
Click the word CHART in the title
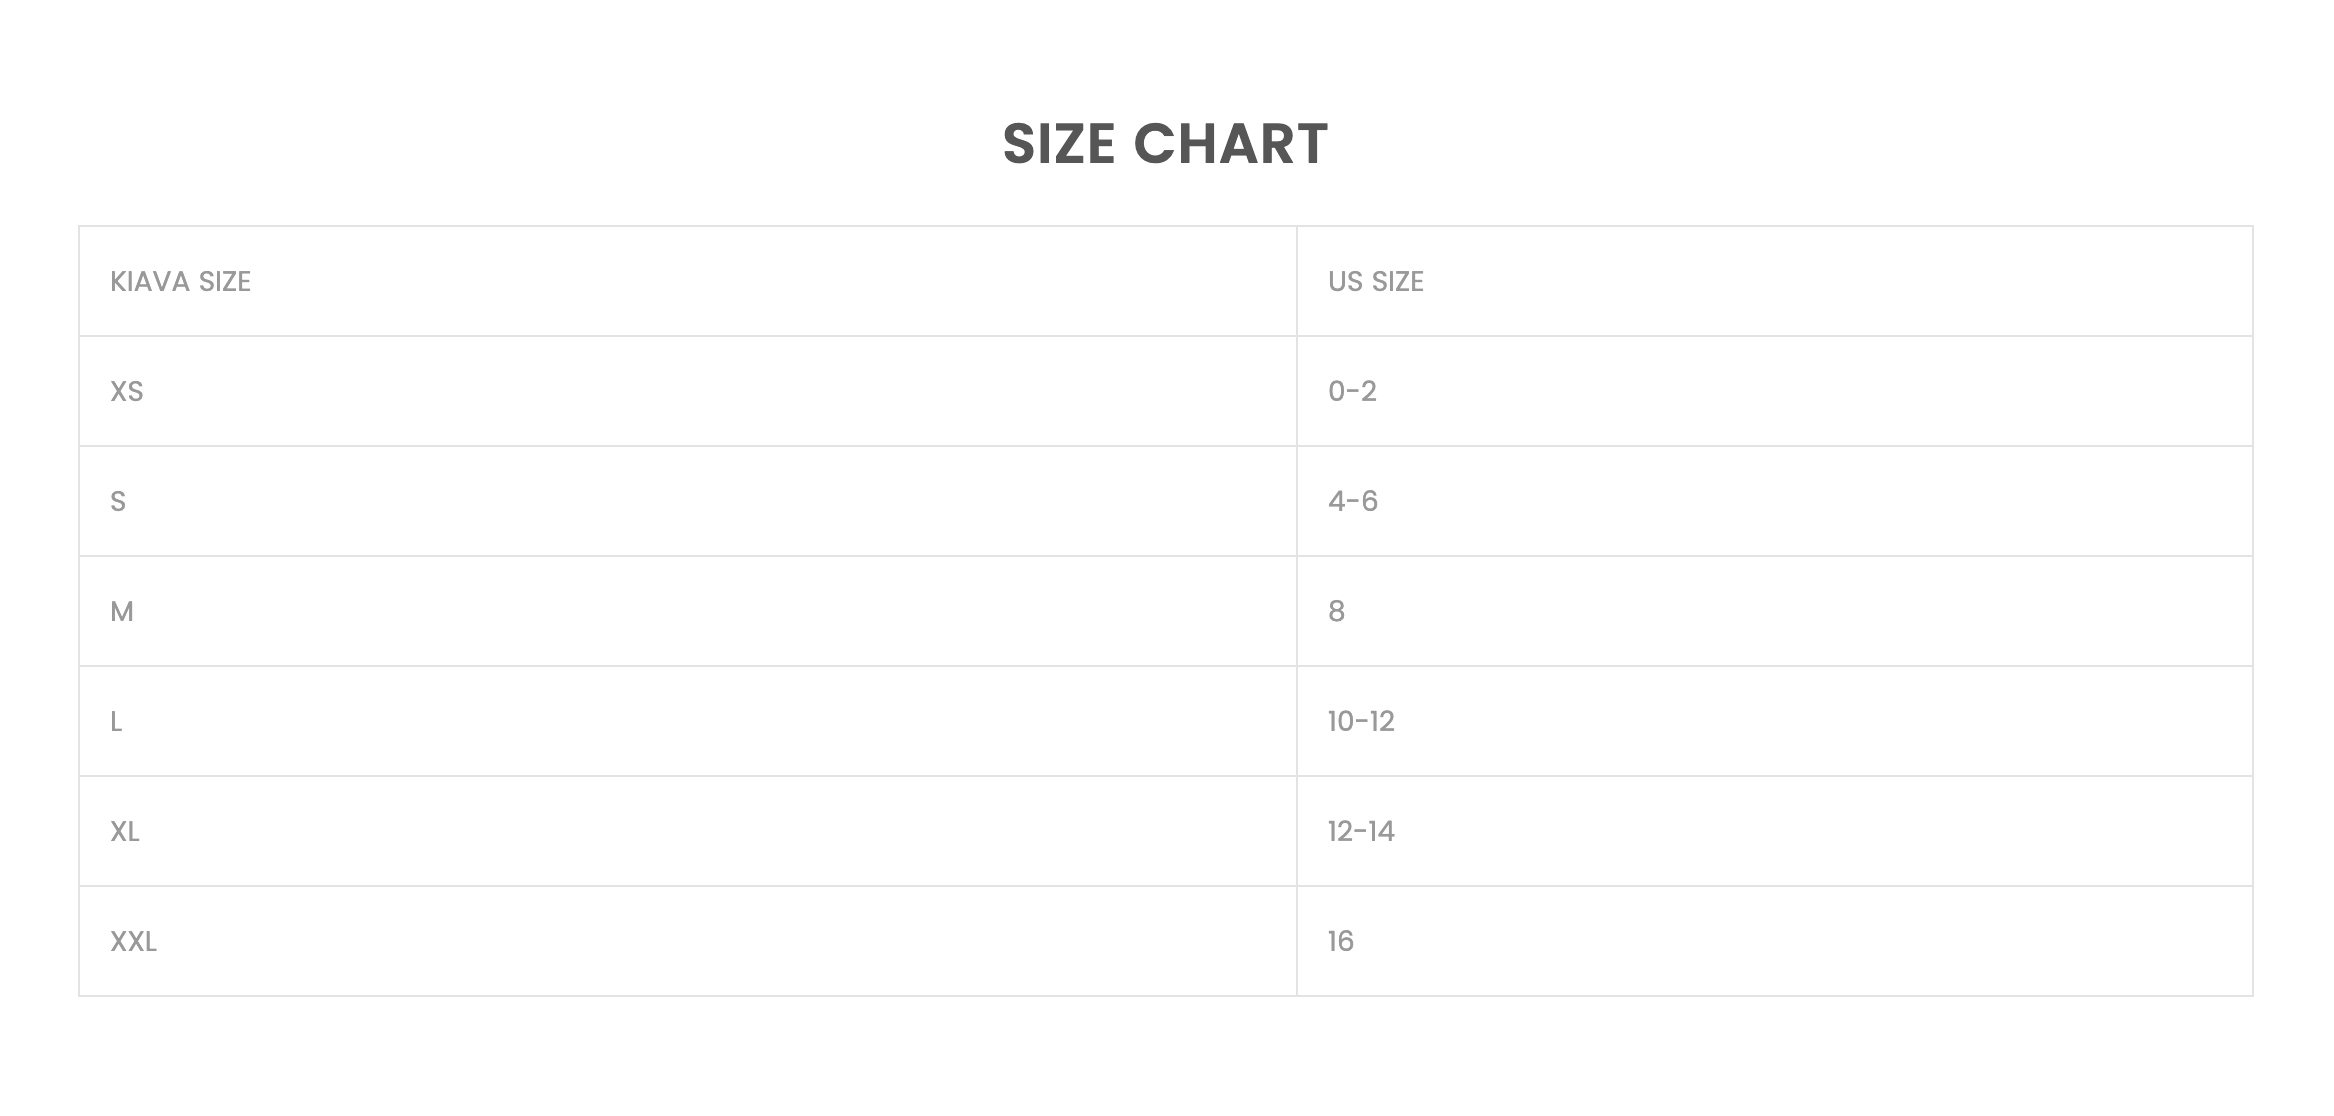1230,144
